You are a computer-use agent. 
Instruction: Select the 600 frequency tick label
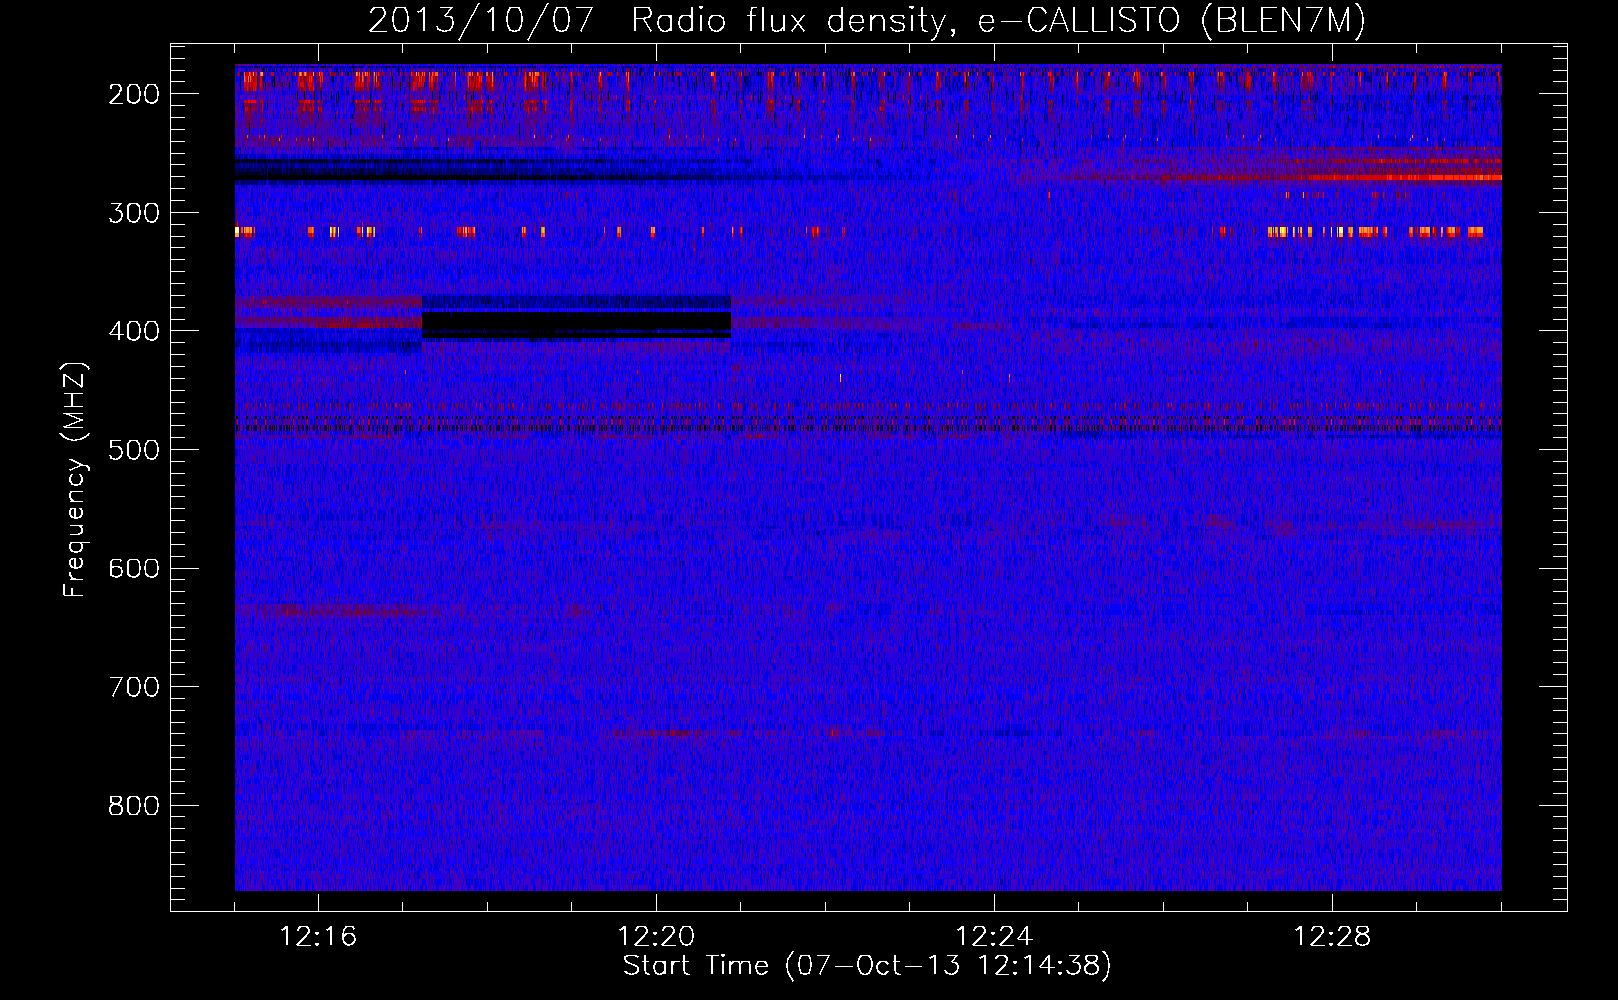(x=134, y=569)
